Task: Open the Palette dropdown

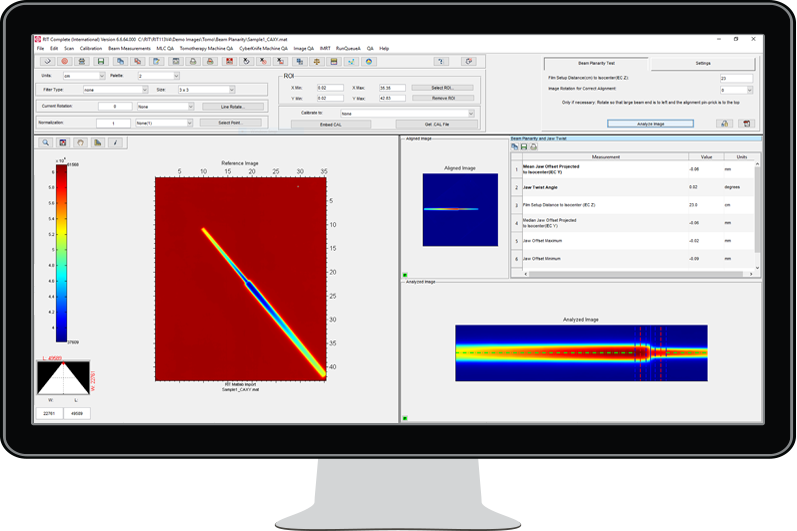Action: pyautogui.click(x=158, y=76)
